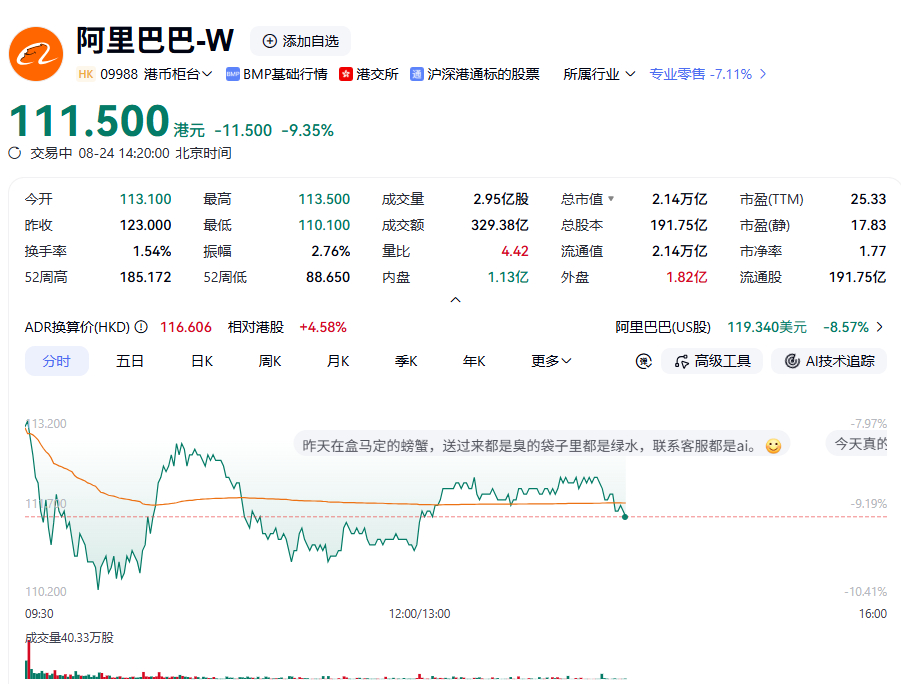Click the 52周高 value 185.172
This screenshot has width=901, height=684.
pyautogui.click(x=145, y=277)
